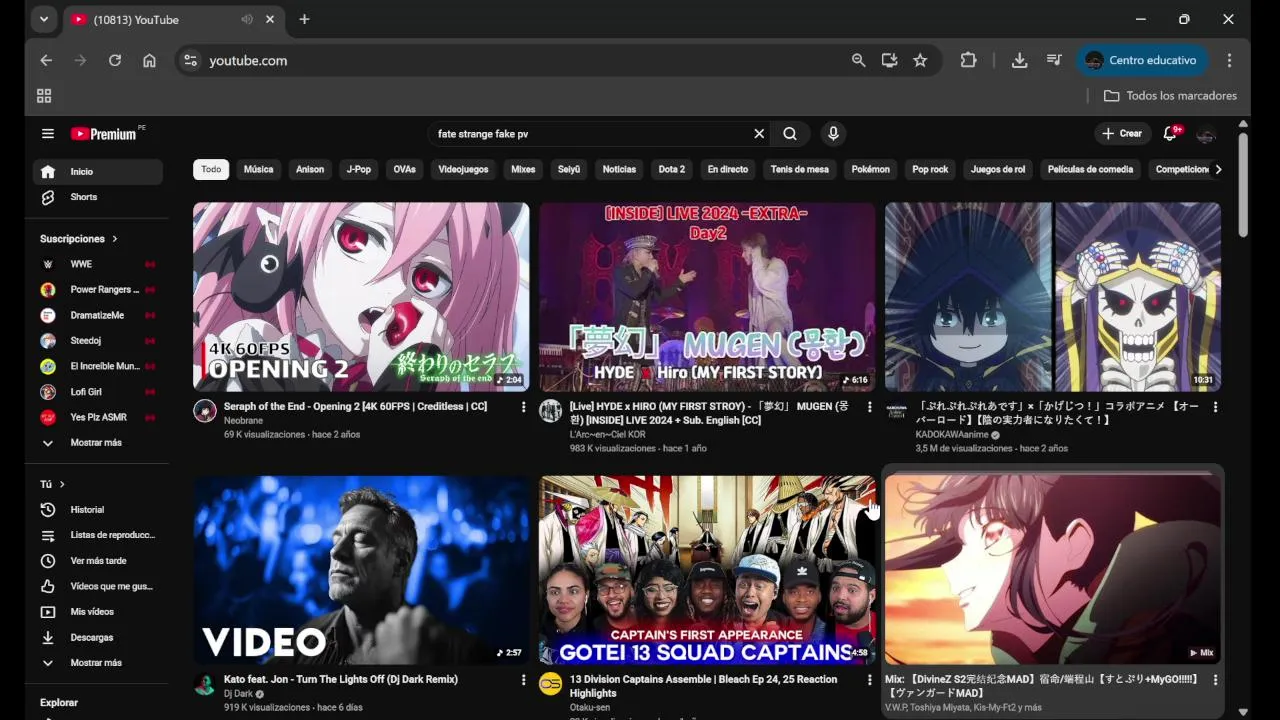Open Mis vídeos
Screen dimensions: 1280x720
coord(98,612)
